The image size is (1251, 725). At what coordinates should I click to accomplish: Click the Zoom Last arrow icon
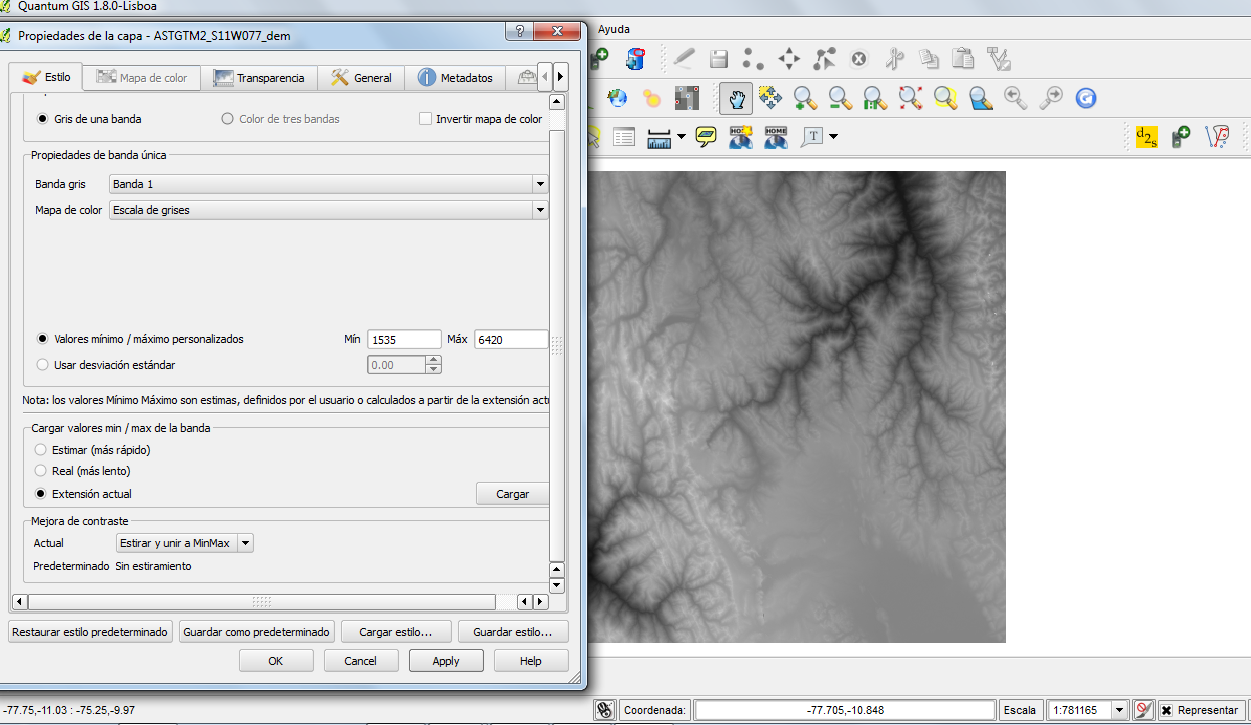tap(1016, 98)
